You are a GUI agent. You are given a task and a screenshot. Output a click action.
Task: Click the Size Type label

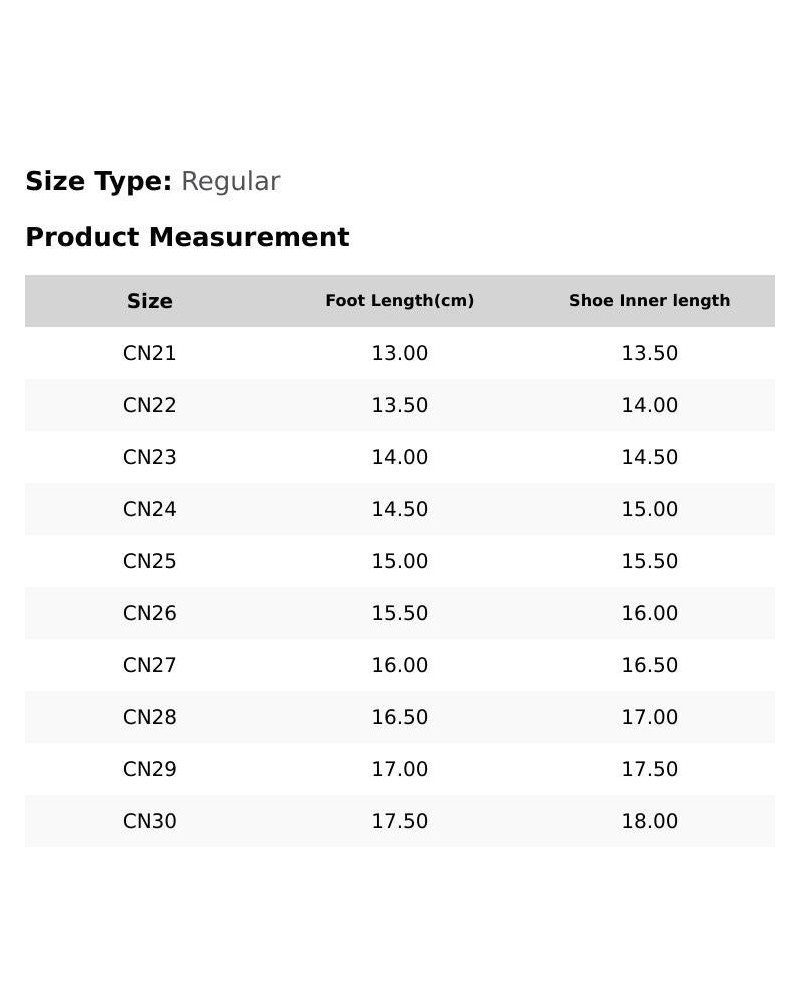tap(98, 181)
